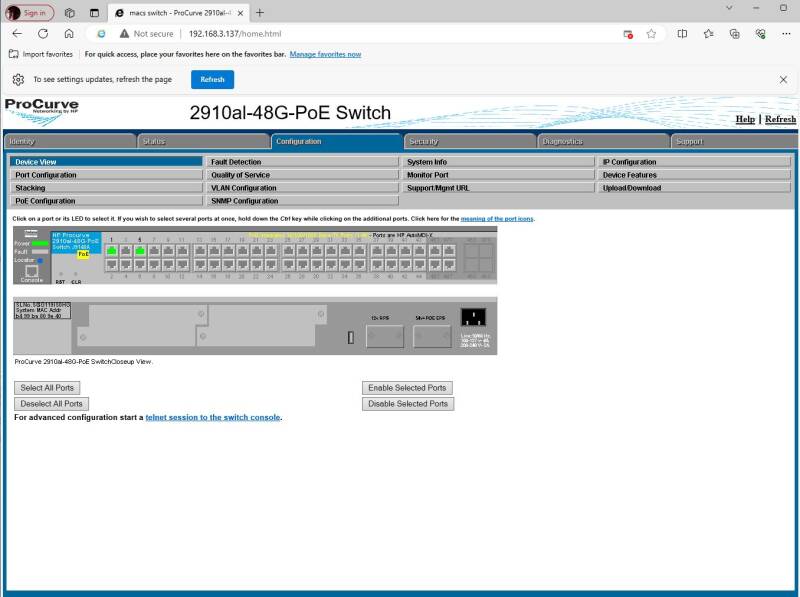Click the blue Locator LED
The width and height of the screenshot is (800, 597).
click(40, 261)
